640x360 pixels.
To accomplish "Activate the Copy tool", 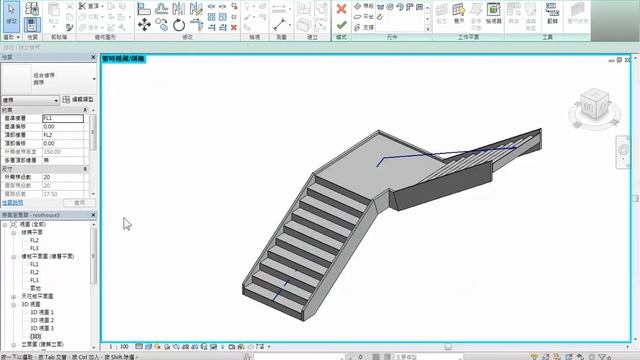I will point(162,25).
